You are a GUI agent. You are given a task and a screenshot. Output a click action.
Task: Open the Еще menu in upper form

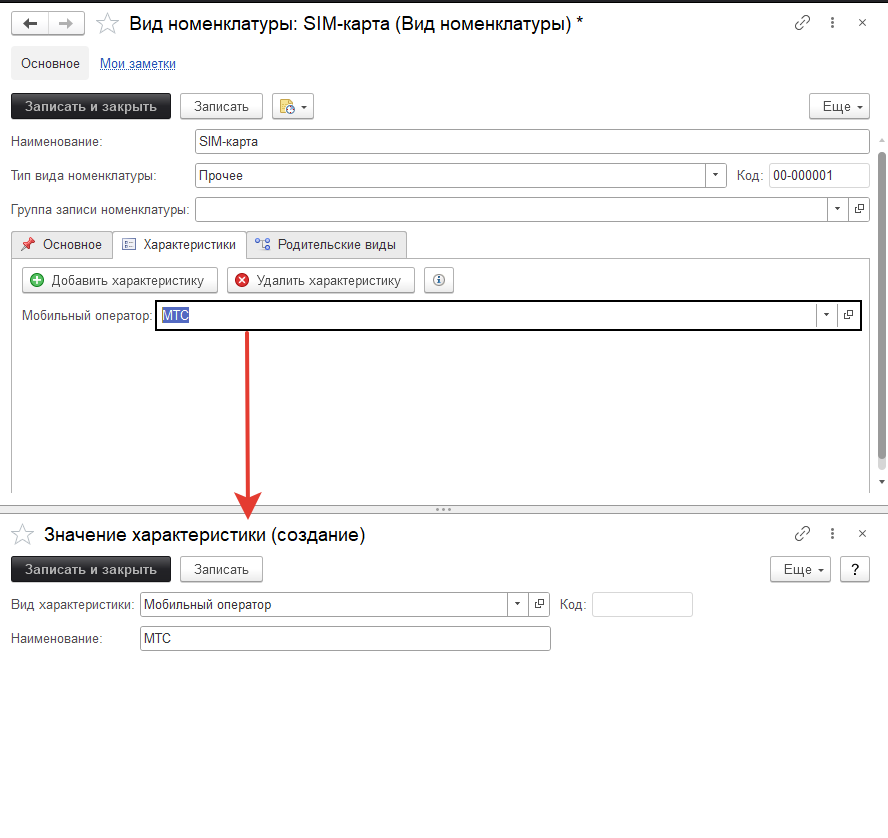pyautogui.click(x=837, y=106)
